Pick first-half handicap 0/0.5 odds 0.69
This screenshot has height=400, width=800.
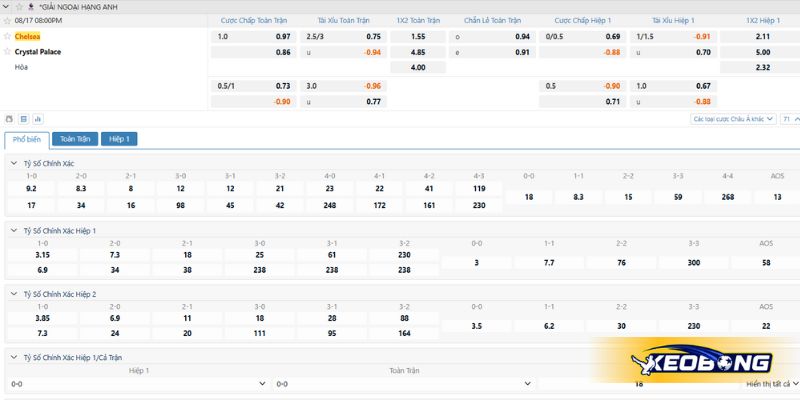pyautogui.click(x=583, y=37)
